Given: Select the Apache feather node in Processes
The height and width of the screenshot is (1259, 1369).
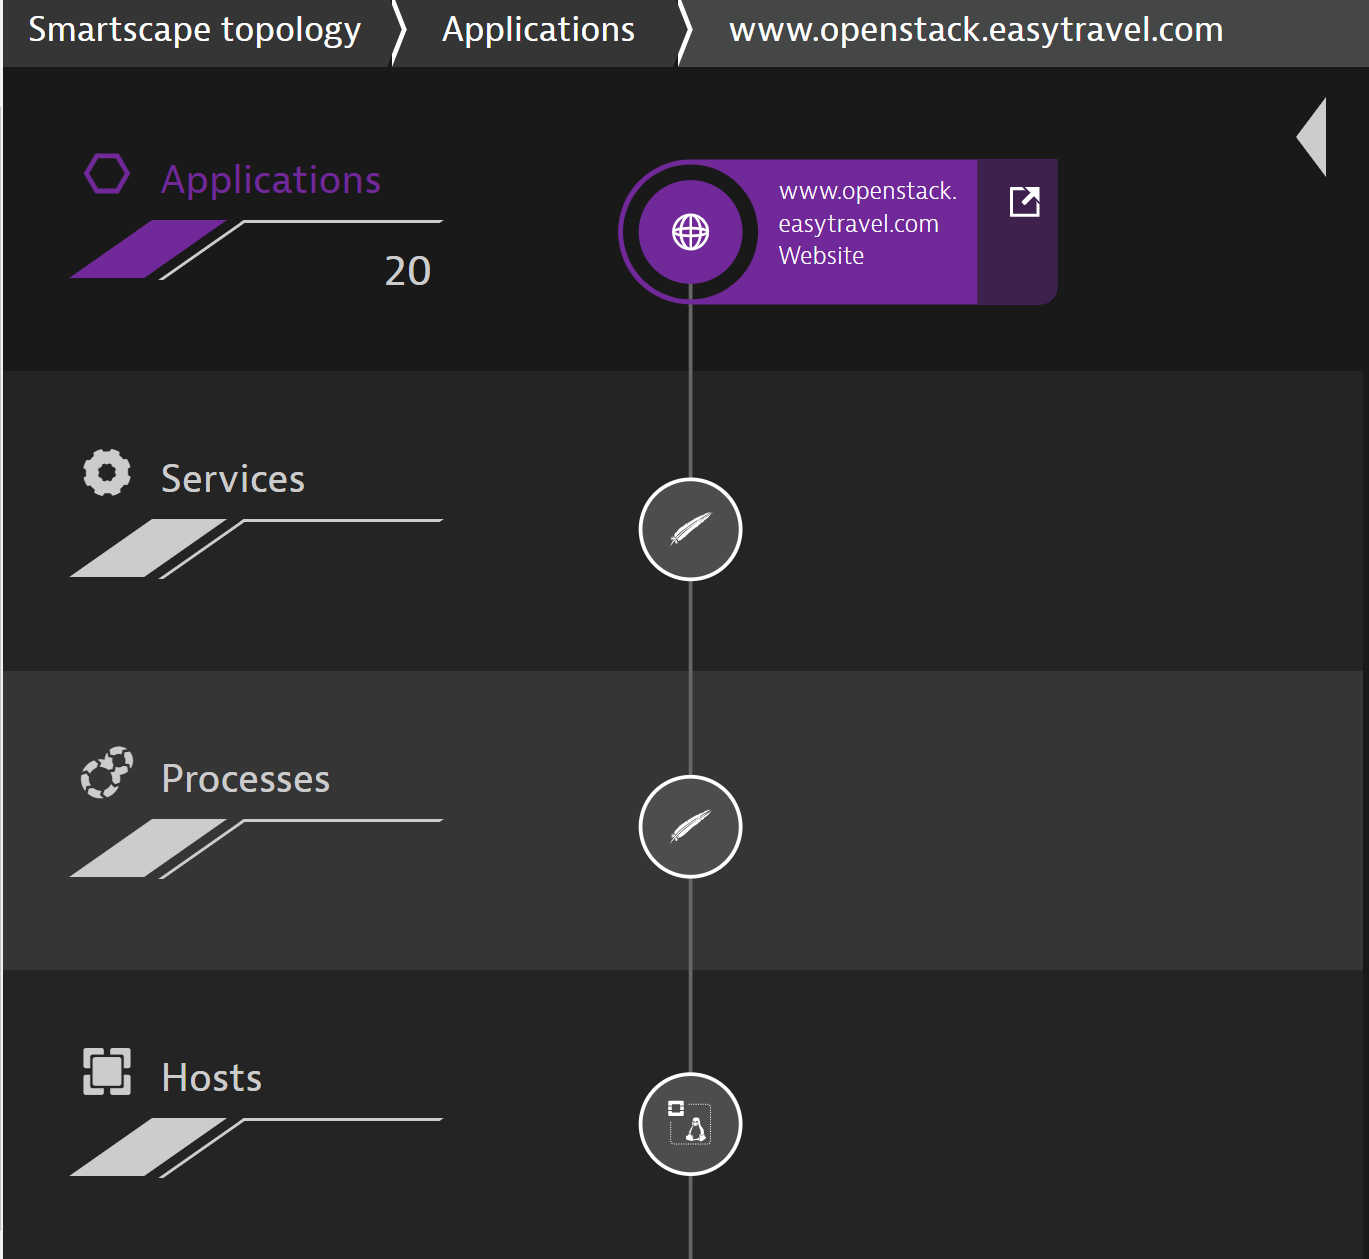Looking at the screenshot, I should point(690,827).
